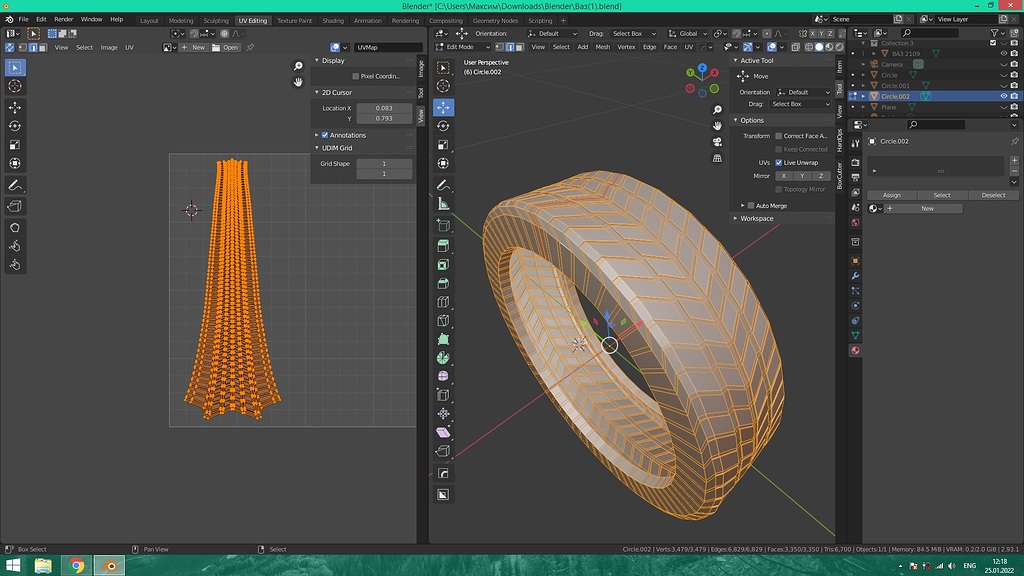Image resolution: width=1024 pixels, height=576 pixels.
Task: Select the Smooth tool in 3D viewport
Action: (x=443, y=376)
